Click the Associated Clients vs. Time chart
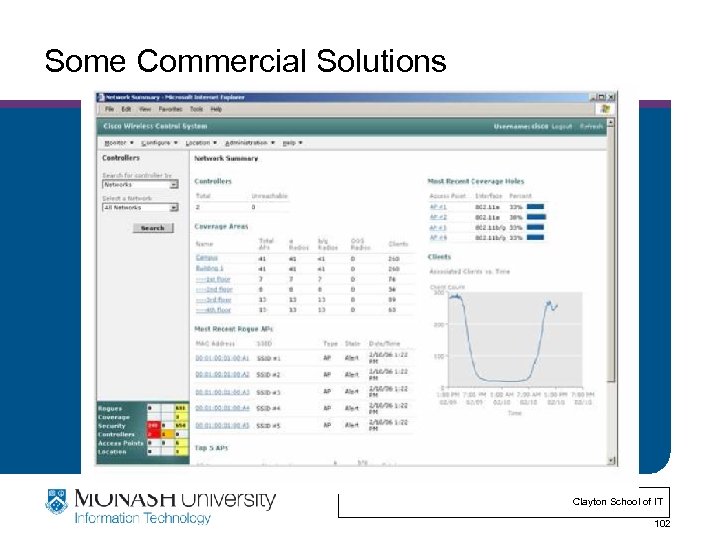This screenshot has width=720, height=540. pyautogui.click(x=514, y=339)
